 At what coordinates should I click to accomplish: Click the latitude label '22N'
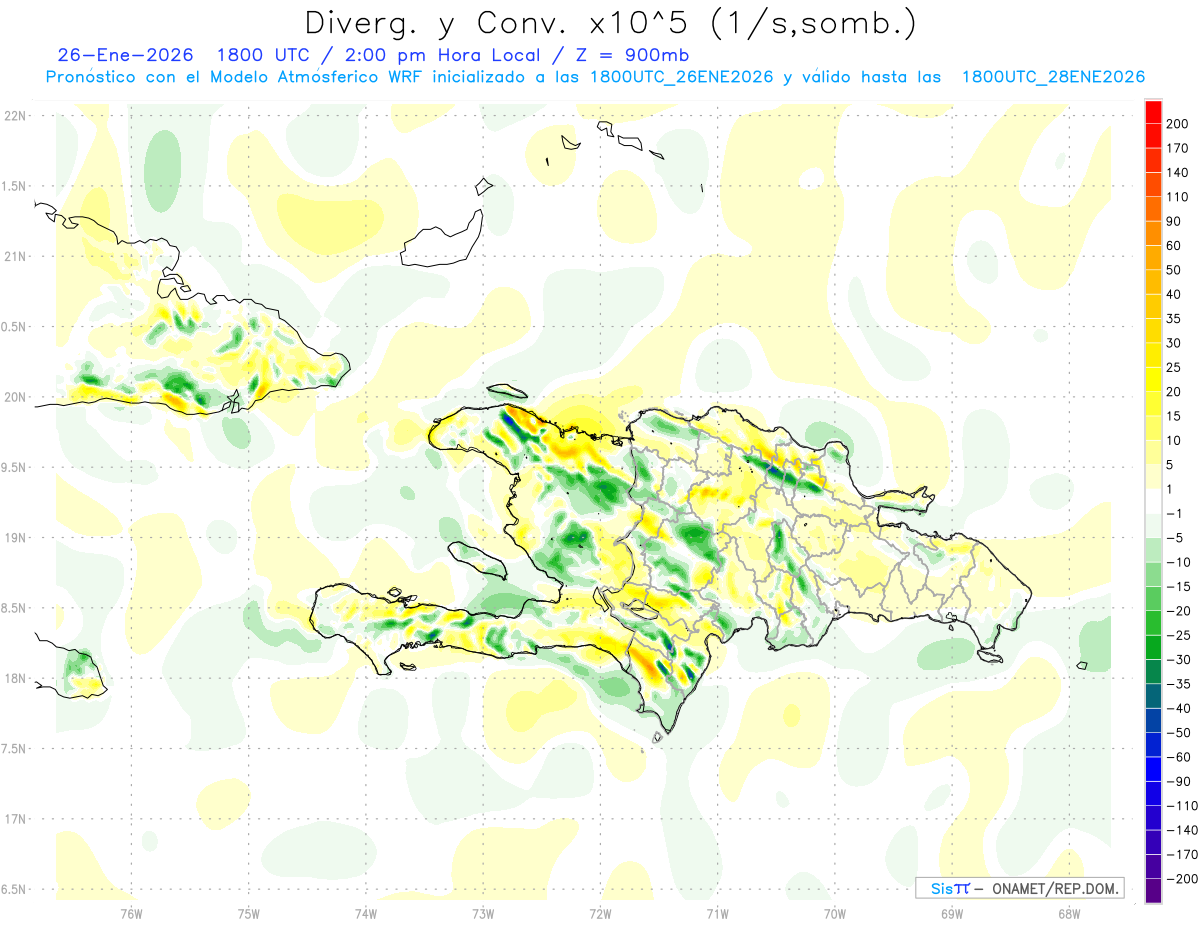tap(14, 116)
